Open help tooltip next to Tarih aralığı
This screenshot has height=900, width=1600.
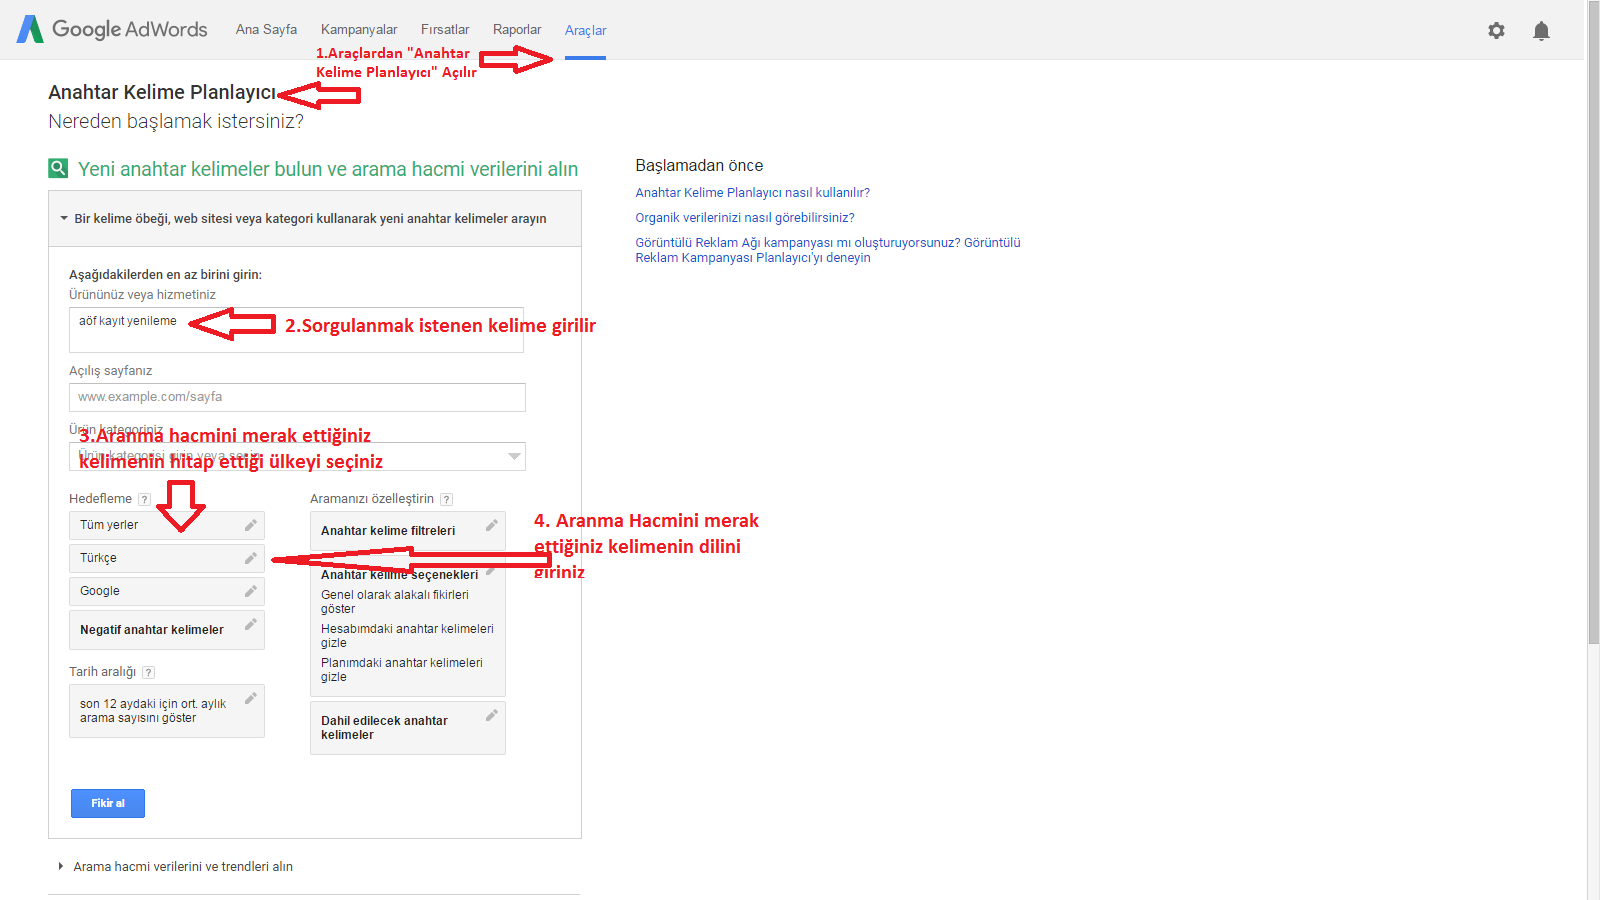[x=148, y=672]
